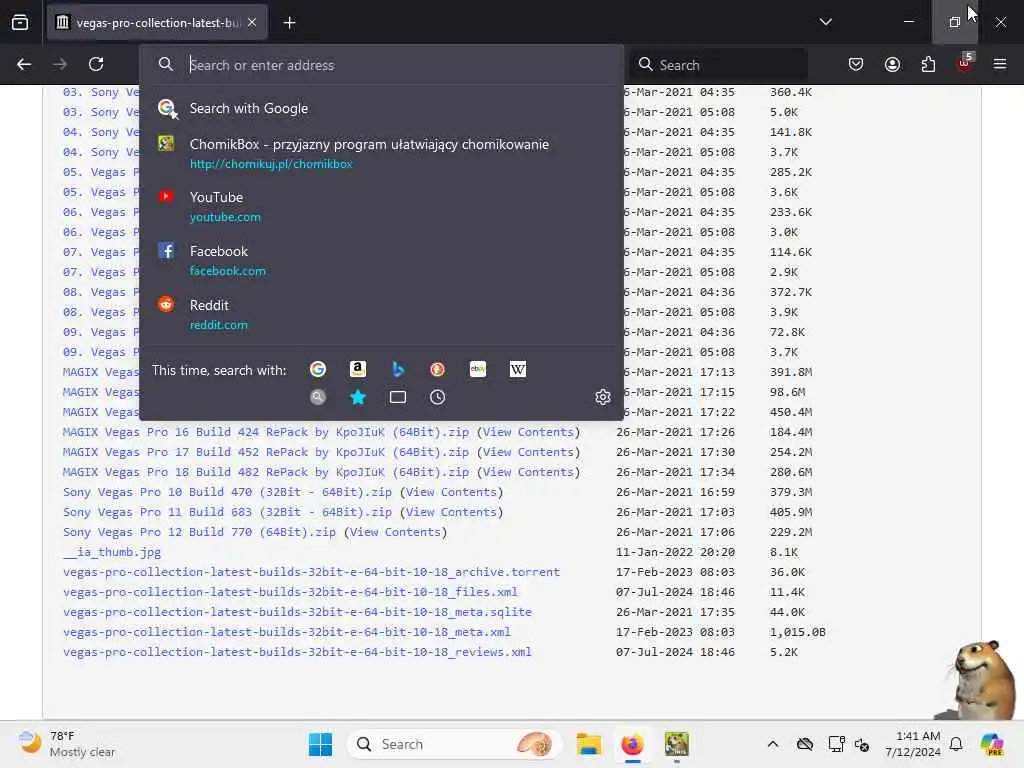Screen dimensions: 1024x768
Task: Expand the list all tabs chevron
Action: [825, 22]
